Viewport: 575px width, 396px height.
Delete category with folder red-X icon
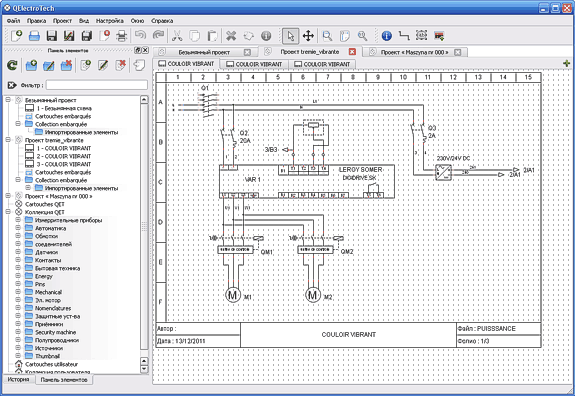pyautogui.click(x=66, y=66)
